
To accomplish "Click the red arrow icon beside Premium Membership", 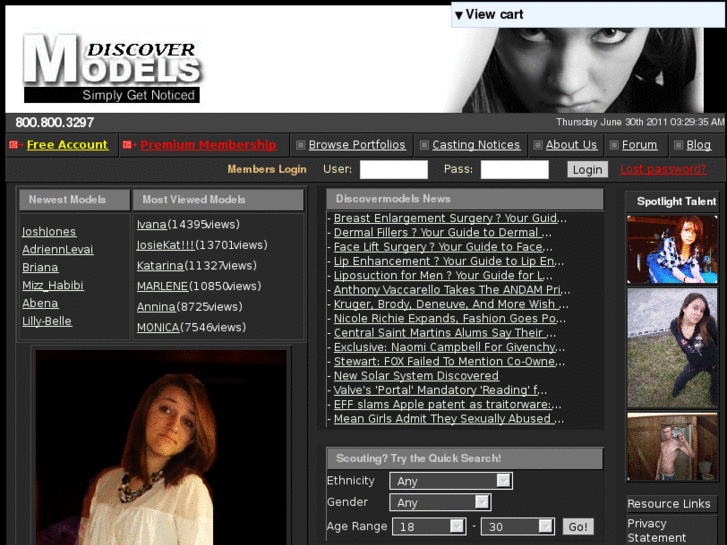I will (x=129, y=145).
